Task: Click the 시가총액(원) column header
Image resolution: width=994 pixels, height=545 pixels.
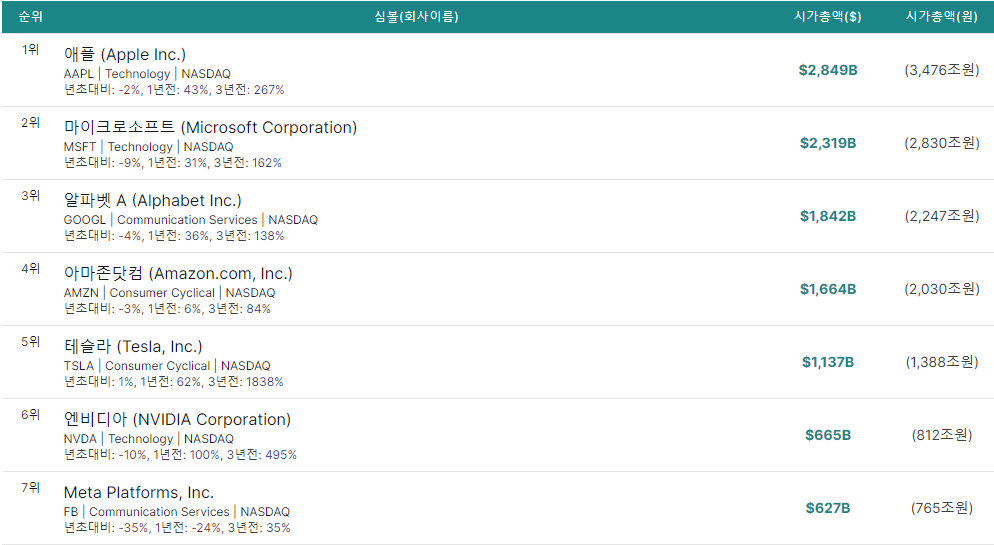Action: click(941, 16)
